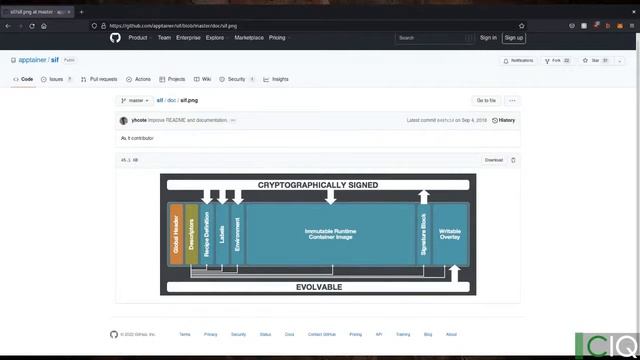Expand the Star dropdown arrow
This screenshot has height=360, width=640.
(620, 60)
